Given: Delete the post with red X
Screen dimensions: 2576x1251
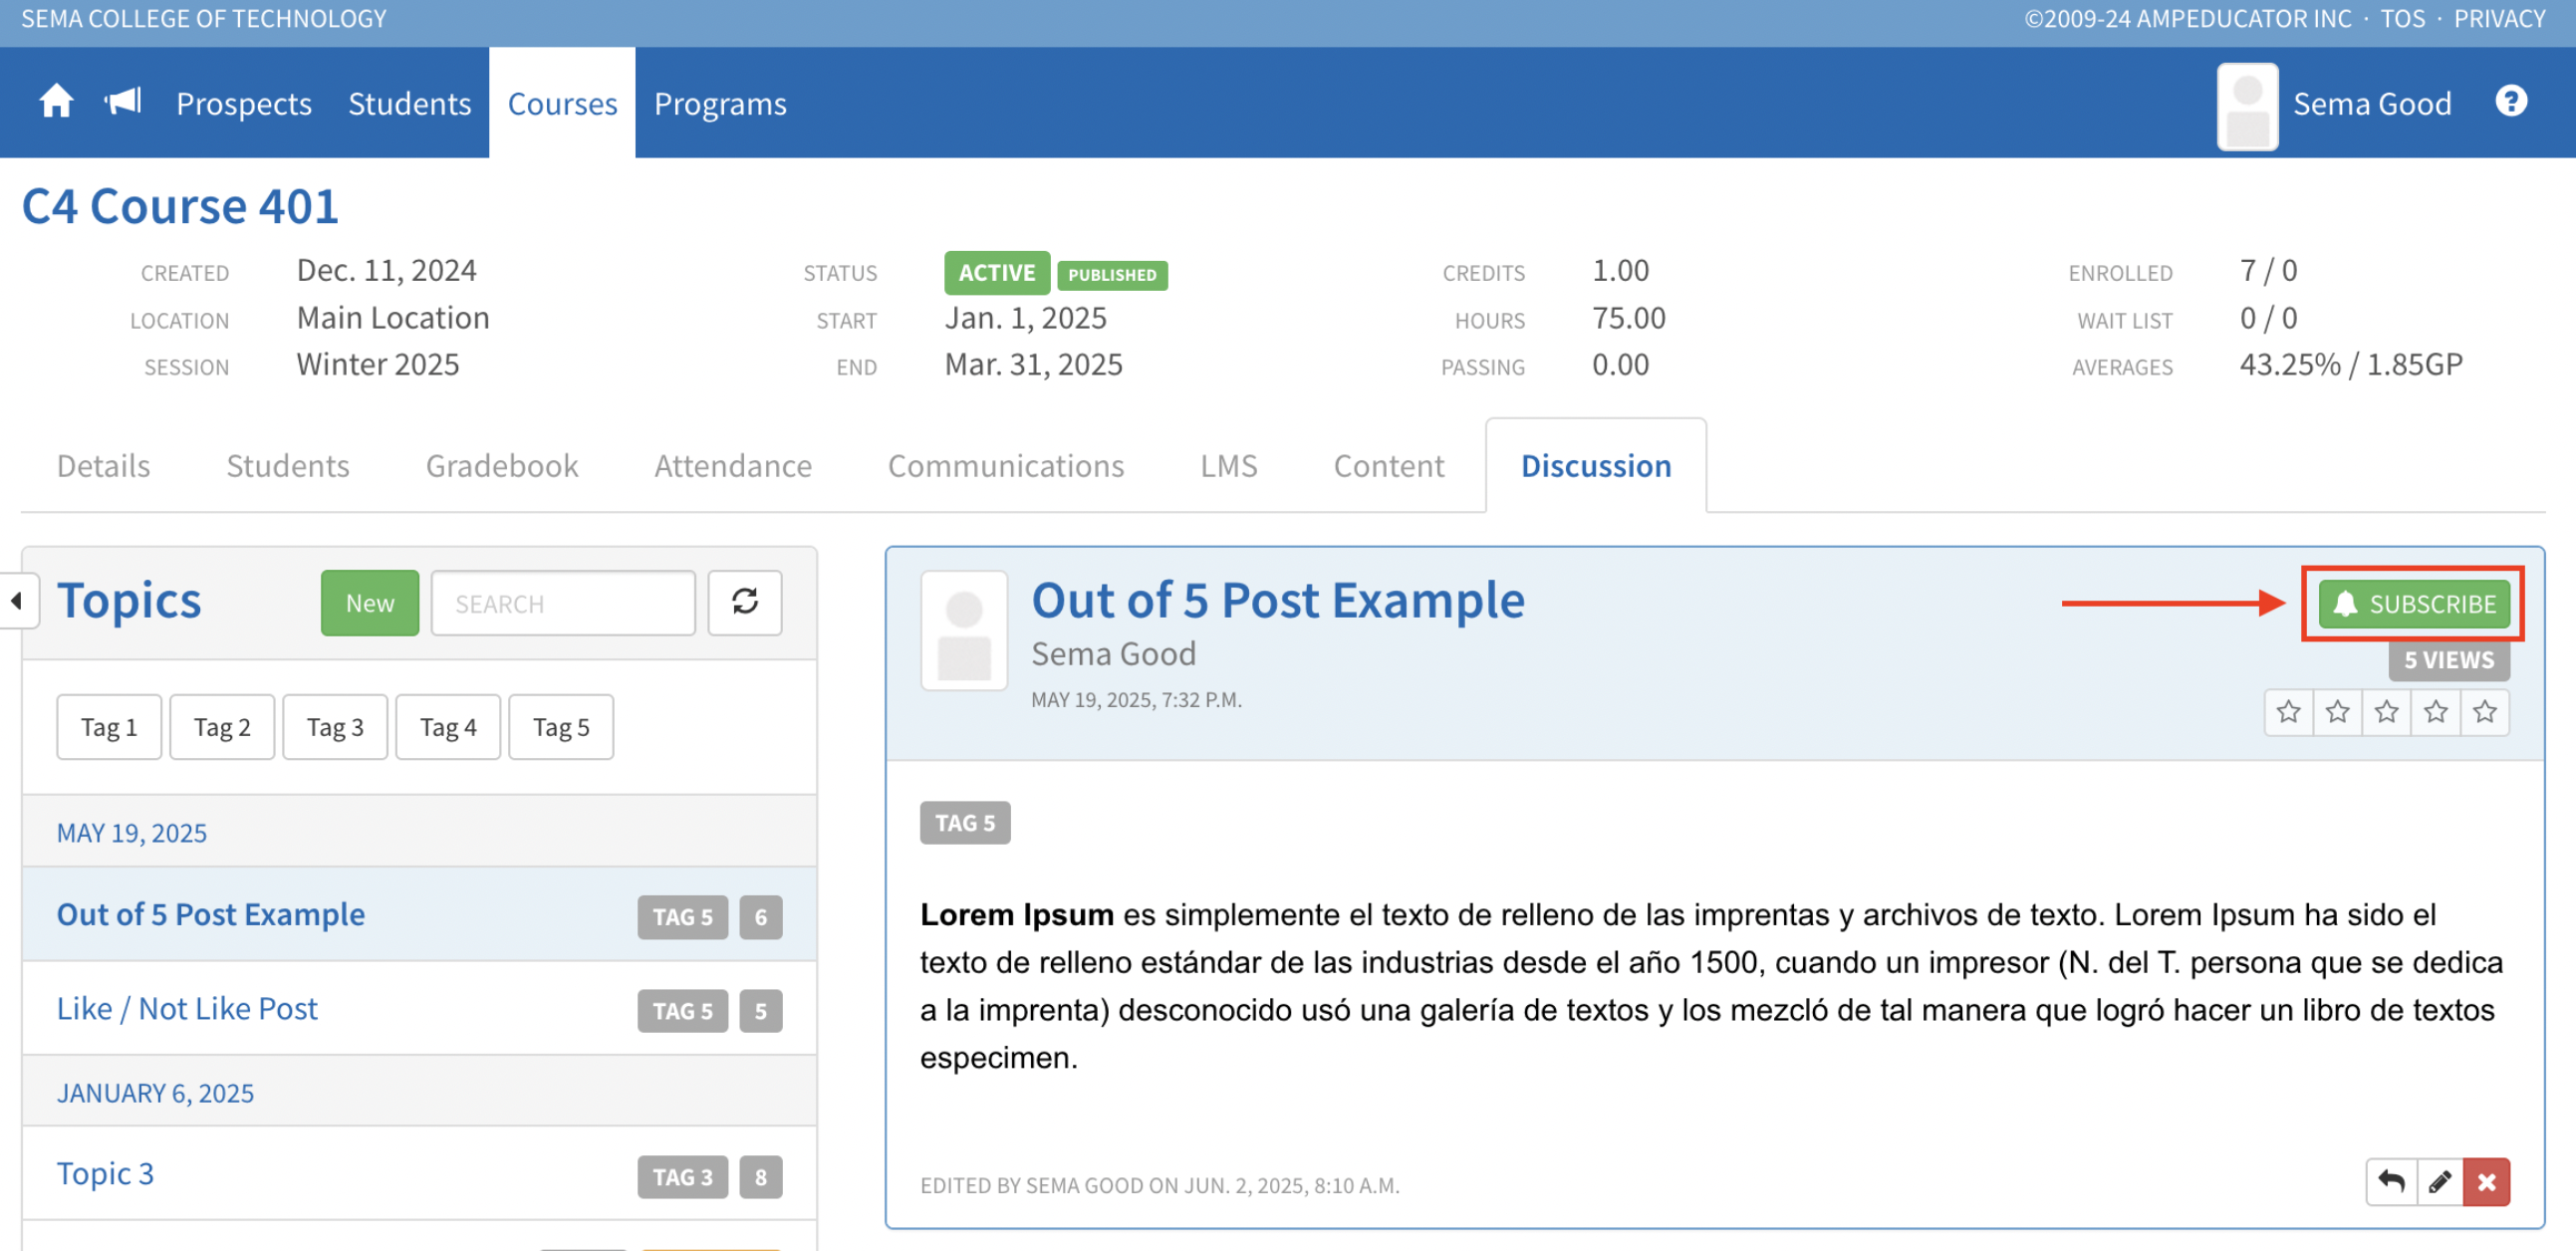Looking at the screenshot, I should 2487,1182.
